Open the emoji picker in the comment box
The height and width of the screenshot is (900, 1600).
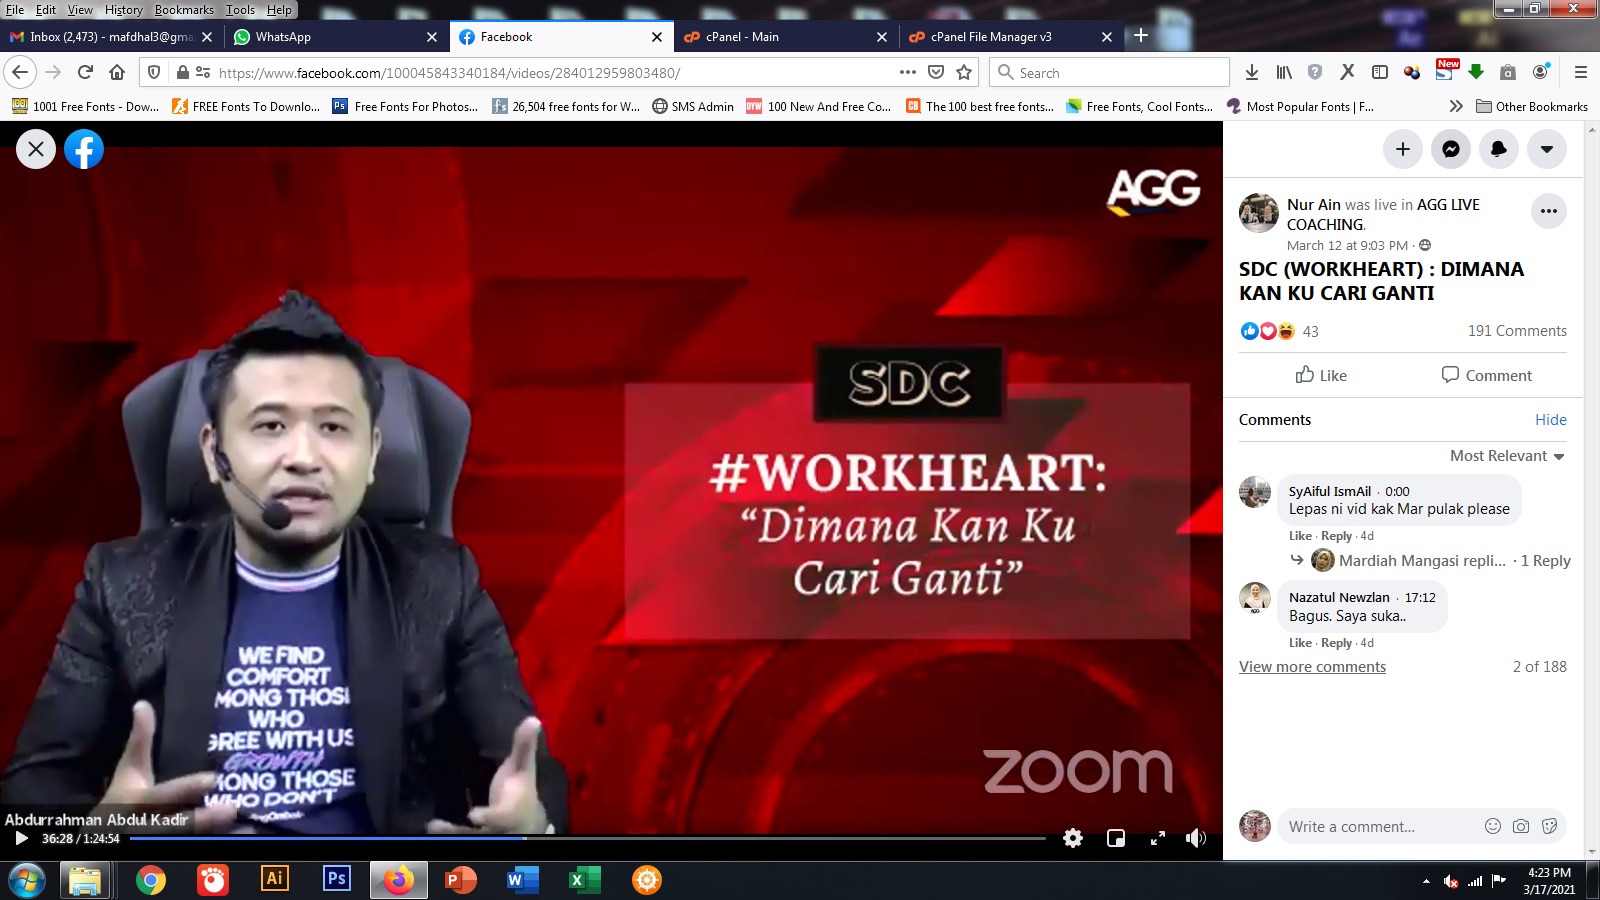click(1492, 826)
